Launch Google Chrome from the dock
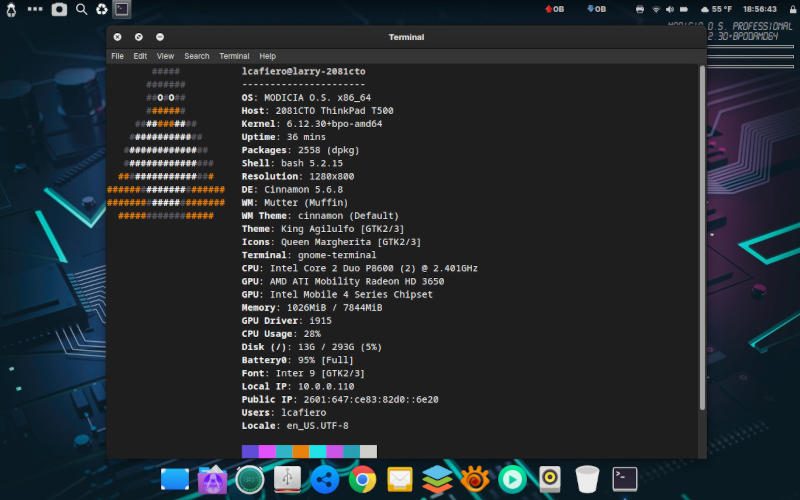This screenshot has height=500, width=800. coord(362,480)
